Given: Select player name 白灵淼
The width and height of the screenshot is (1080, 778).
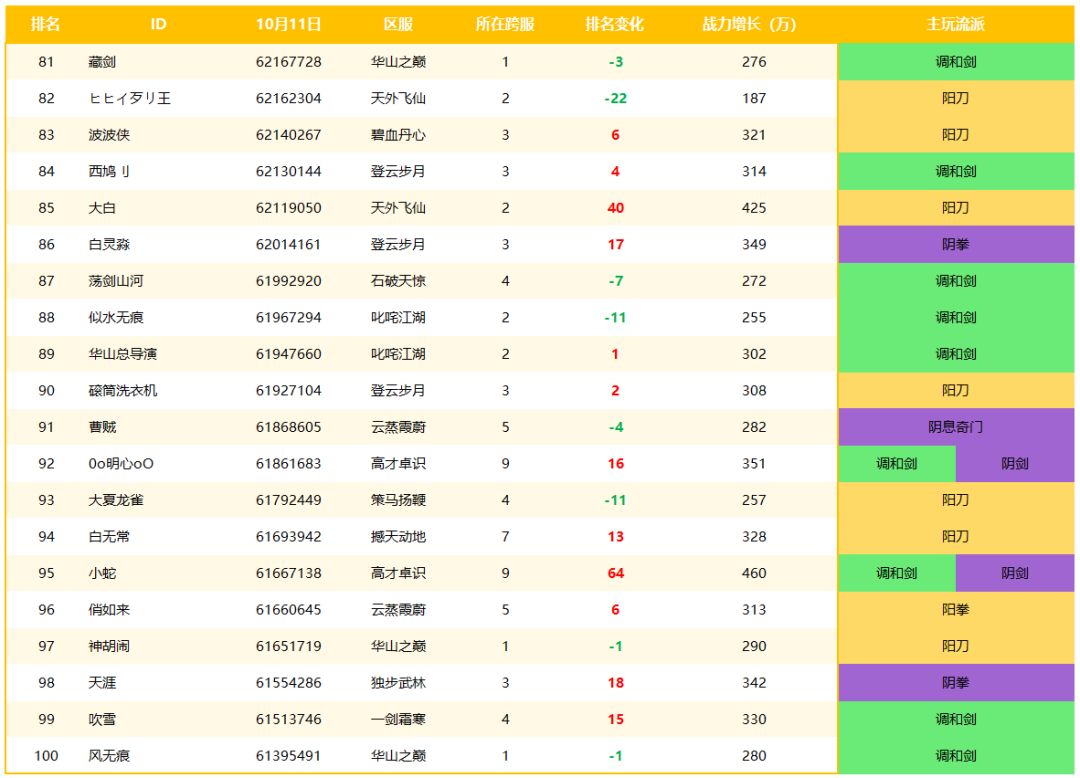Looking at the screenshot, I should pos(109,244).
